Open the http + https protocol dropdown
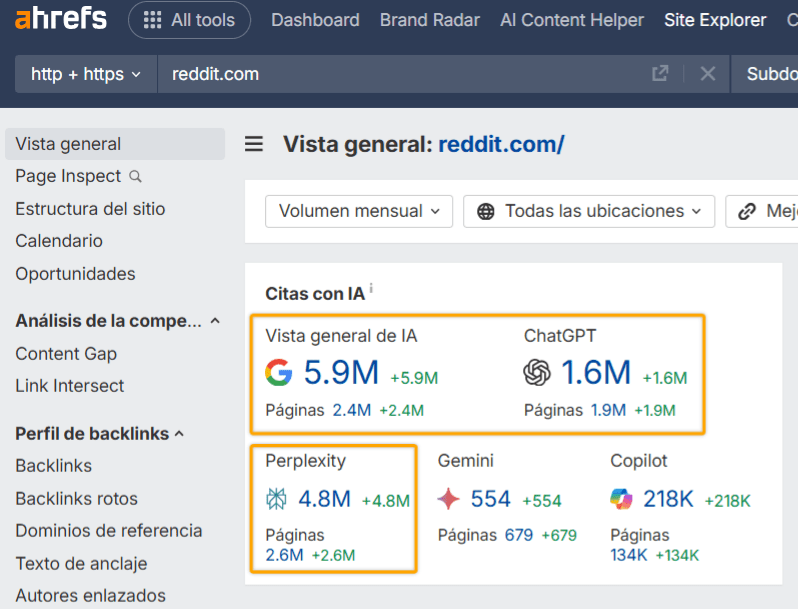Screen dimensions: 798x609 86,74
